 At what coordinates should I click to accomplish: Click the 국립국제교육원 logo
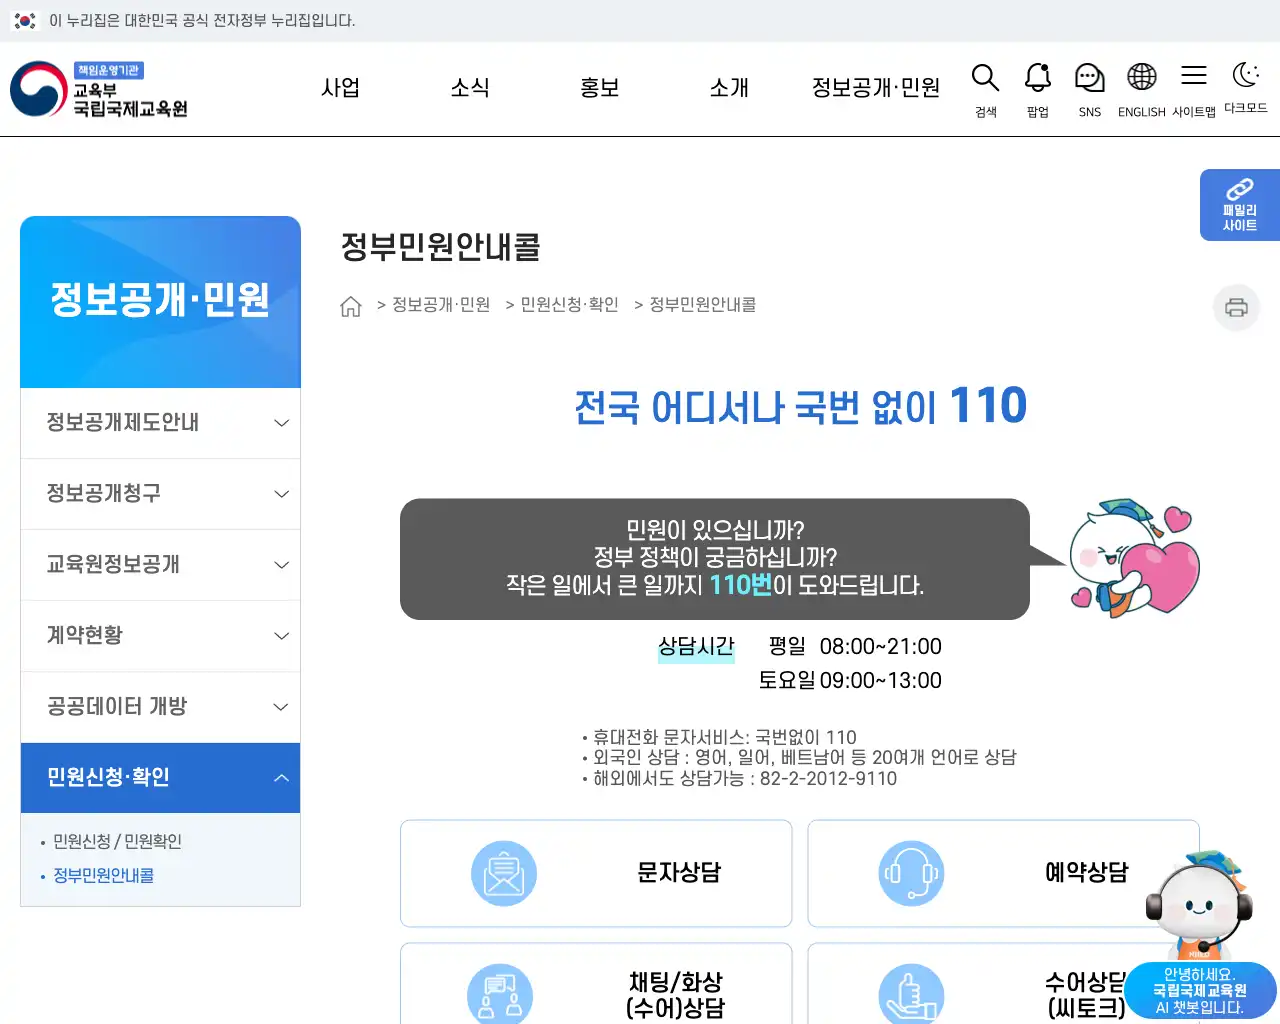click(x=99, y=89)
